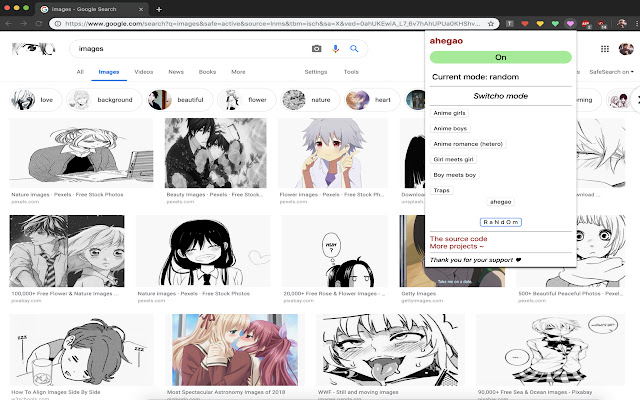Click the background filter chip

point(104,100)
